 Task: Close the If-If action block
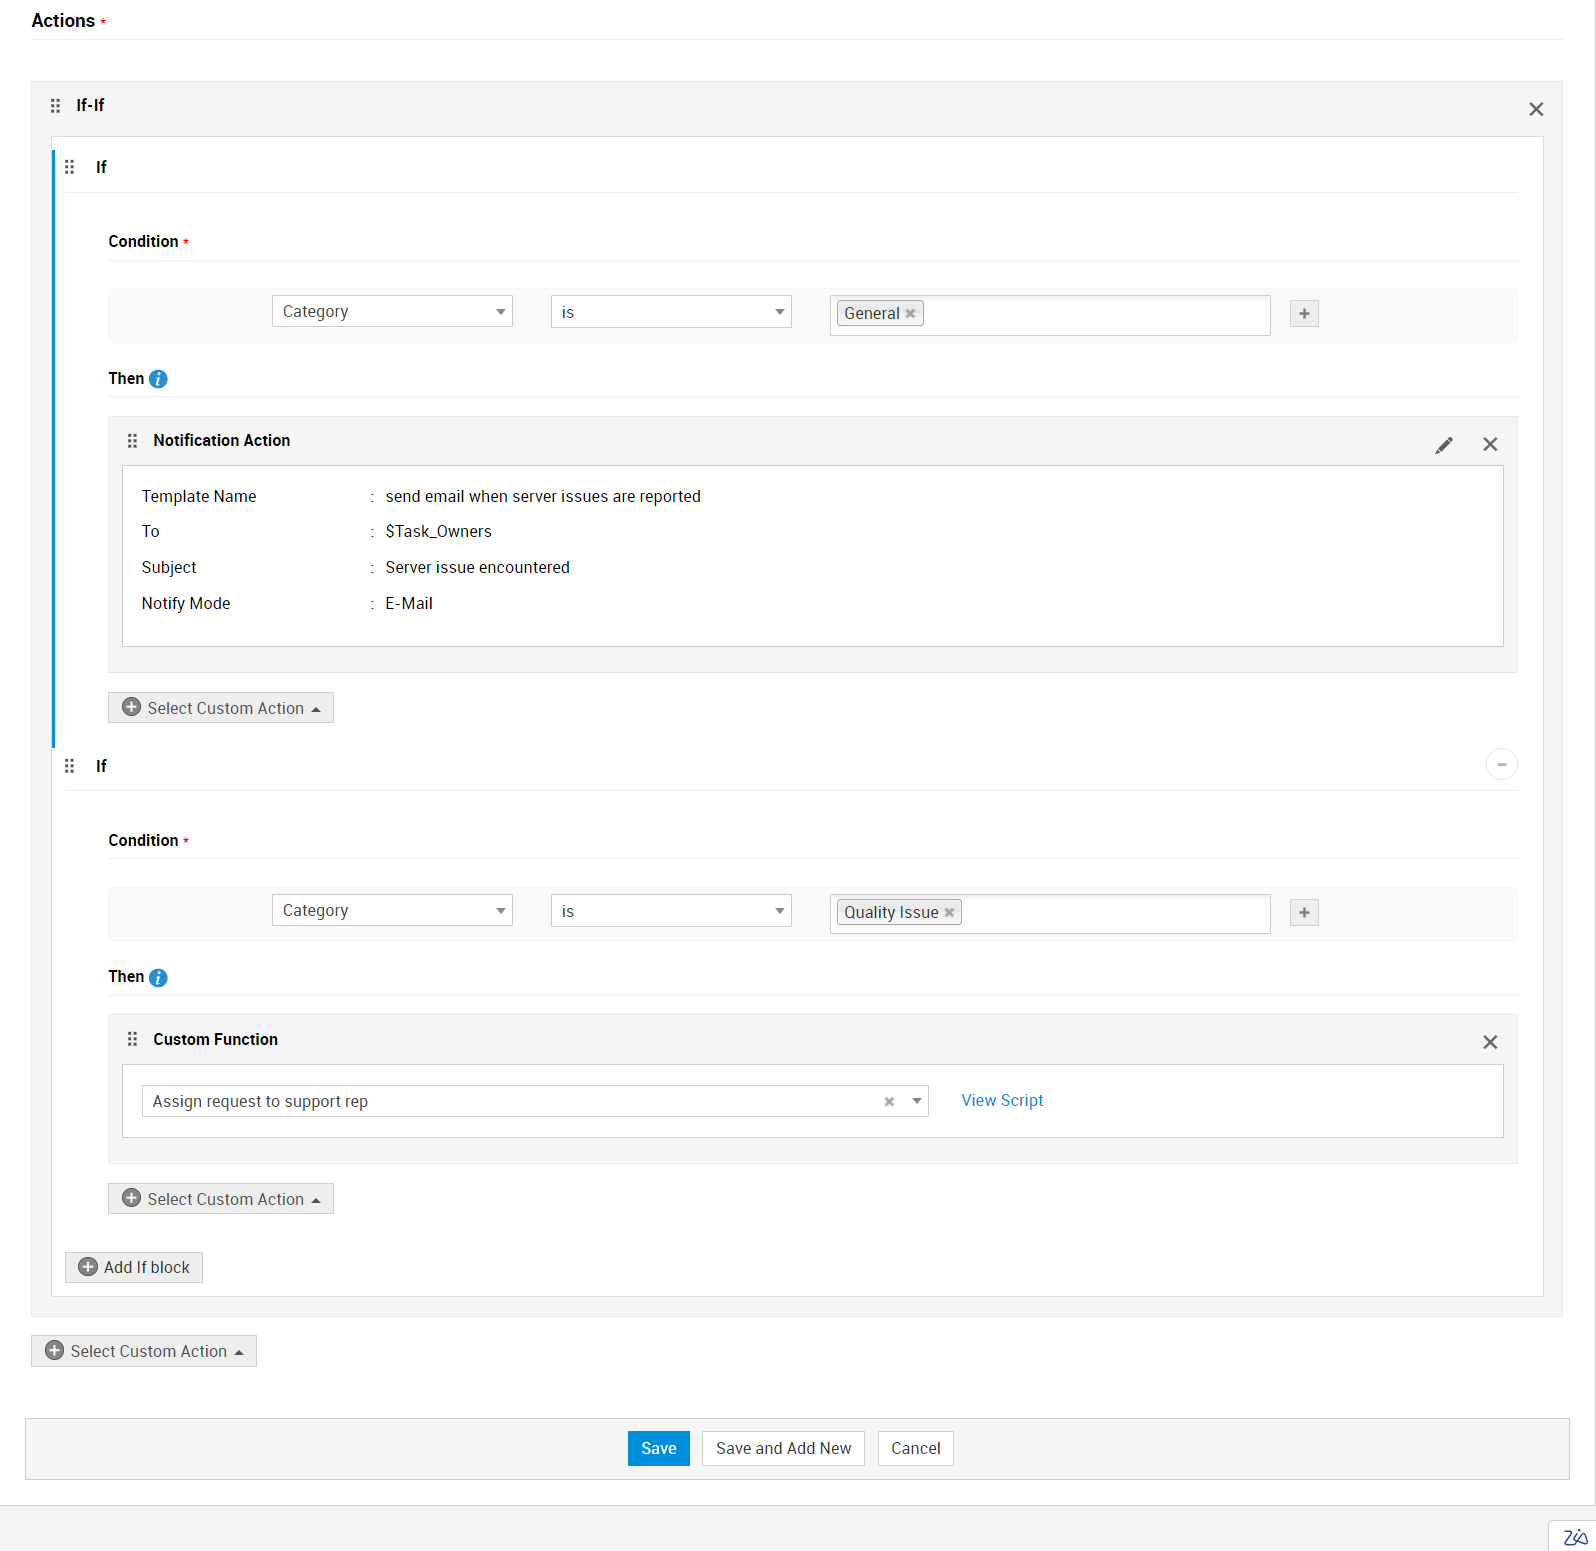point(1535,109)
